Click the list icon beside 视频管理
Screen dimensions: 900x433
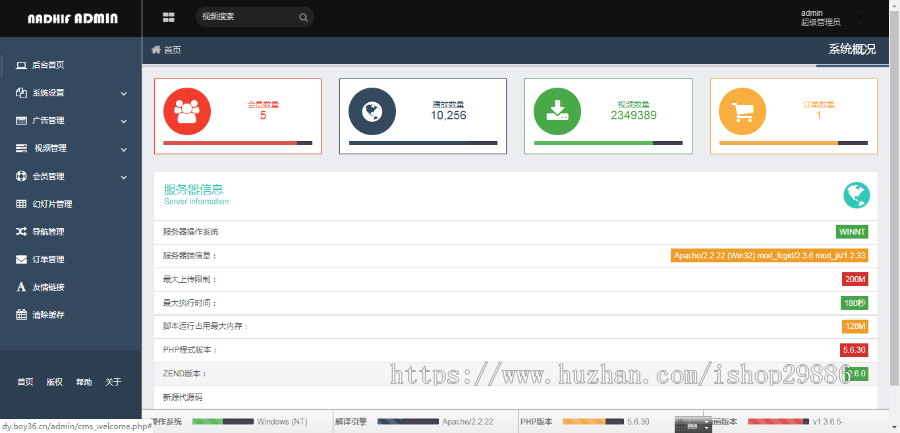tap(21, 148)
